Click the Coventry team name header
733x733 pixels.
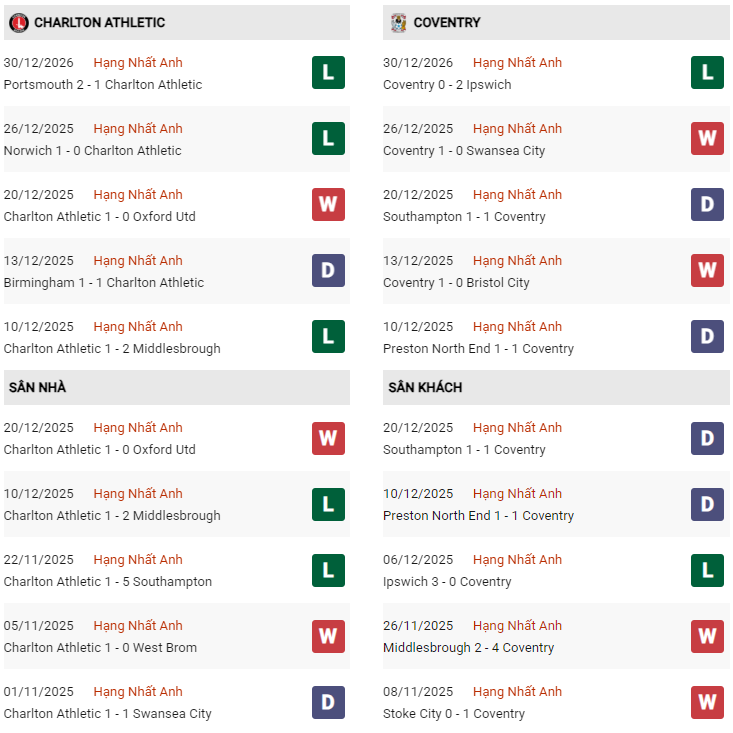[447, 22]
